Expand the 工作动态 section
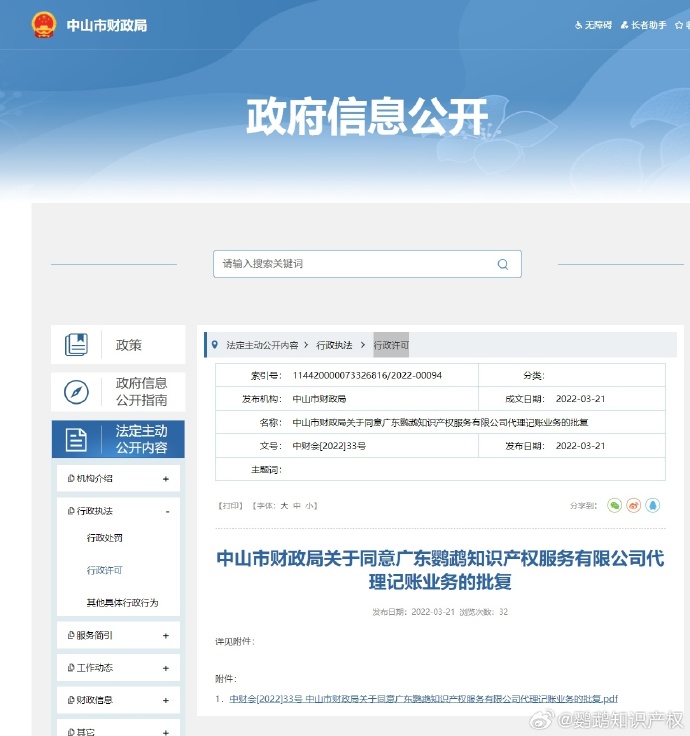690x736 pixels. tap(166, 667)
